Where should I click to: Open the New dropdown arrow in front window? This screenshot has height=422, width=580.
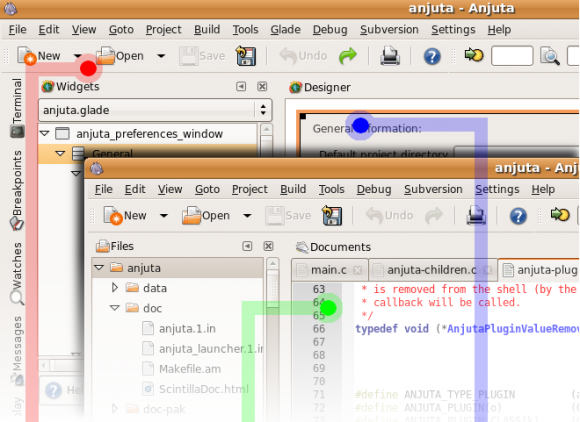tap(163, 216)
